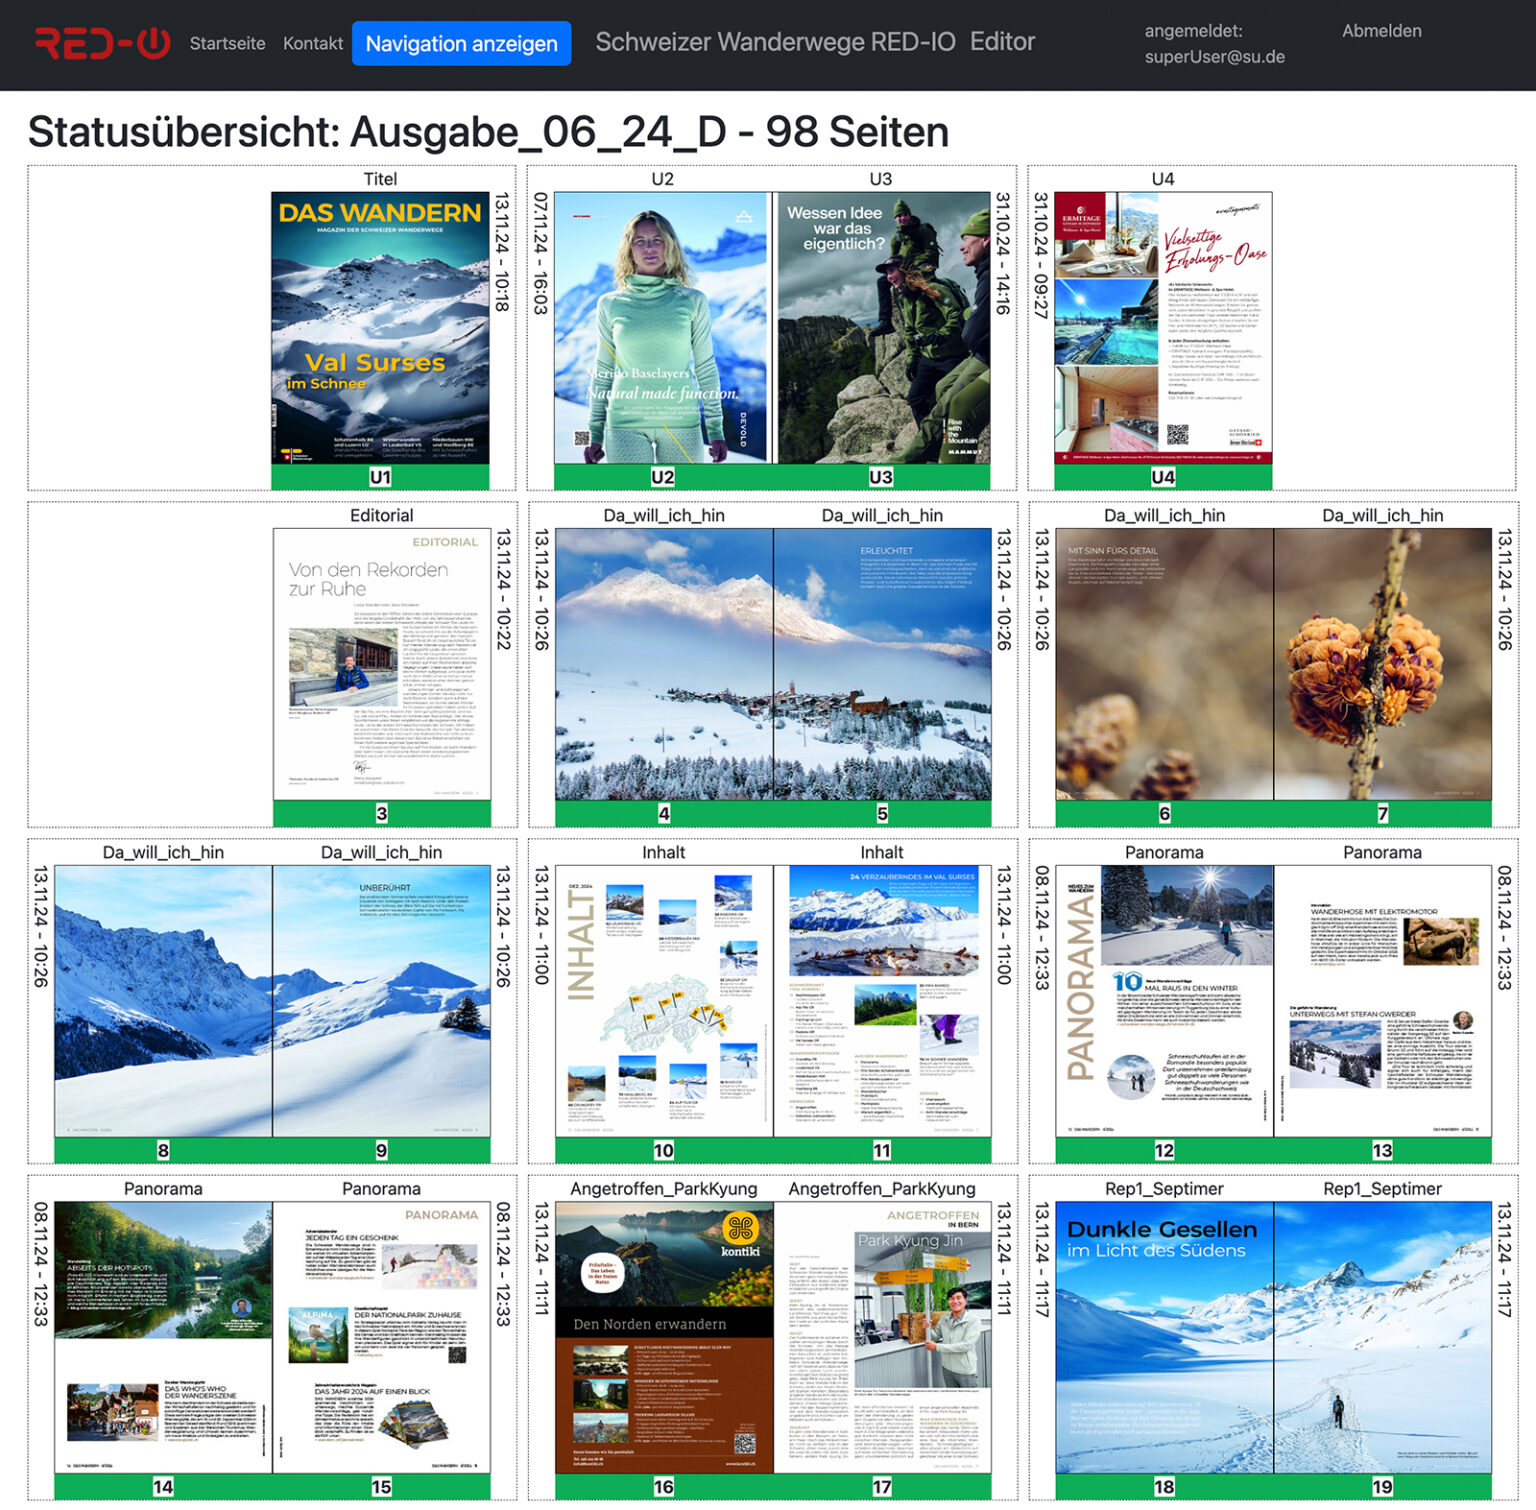Click the green status bar labeled U4
Screen dimensions: 1536x1510
tap(1163, 477)
